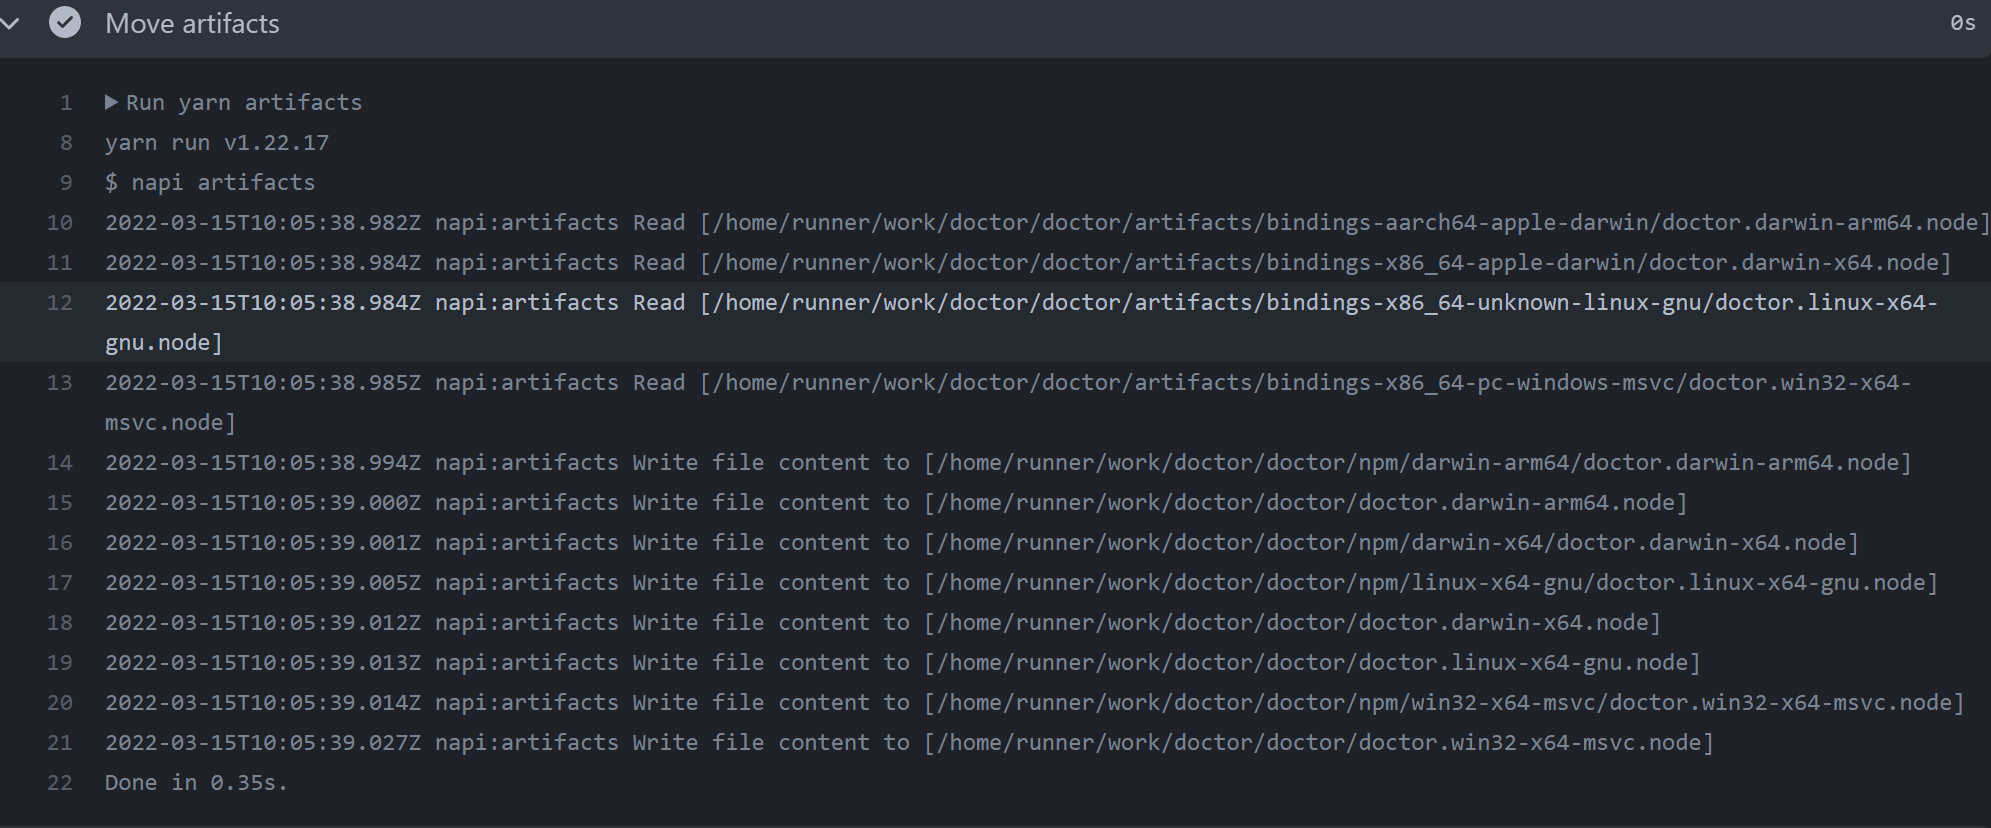This screenshot has height=828, width=1991.
Task: Open log line number 15
Action: point(60,502)
